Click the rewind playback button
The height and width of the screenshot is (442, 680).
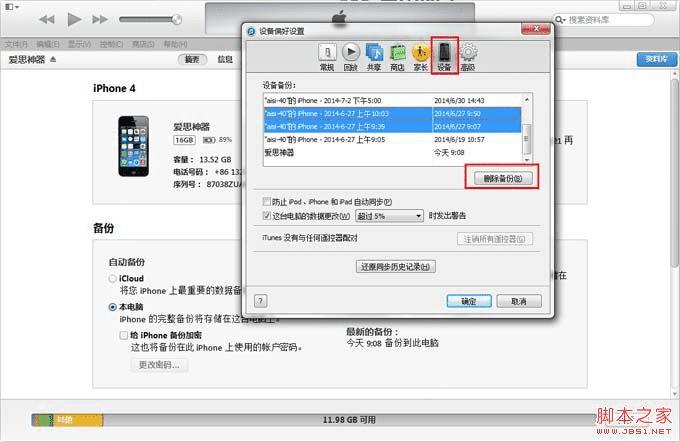coord(47,20)
